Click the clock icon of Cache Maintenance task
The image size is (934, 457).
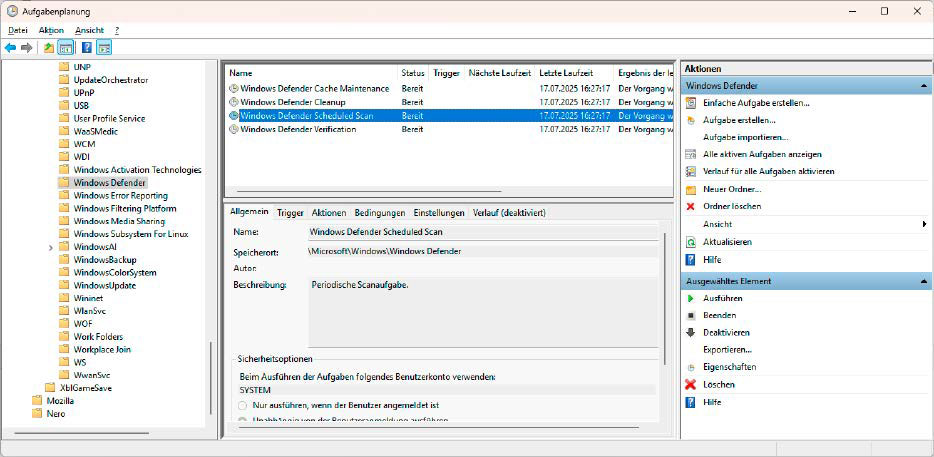point(234,89)
